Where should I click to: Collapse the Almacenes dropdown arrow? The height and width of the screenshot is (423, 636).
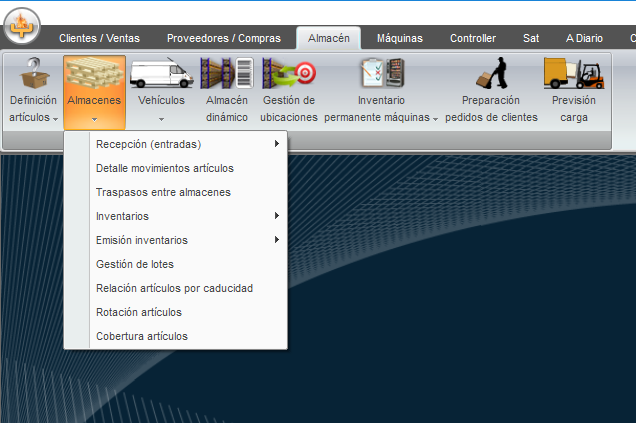tap(95, 120)
